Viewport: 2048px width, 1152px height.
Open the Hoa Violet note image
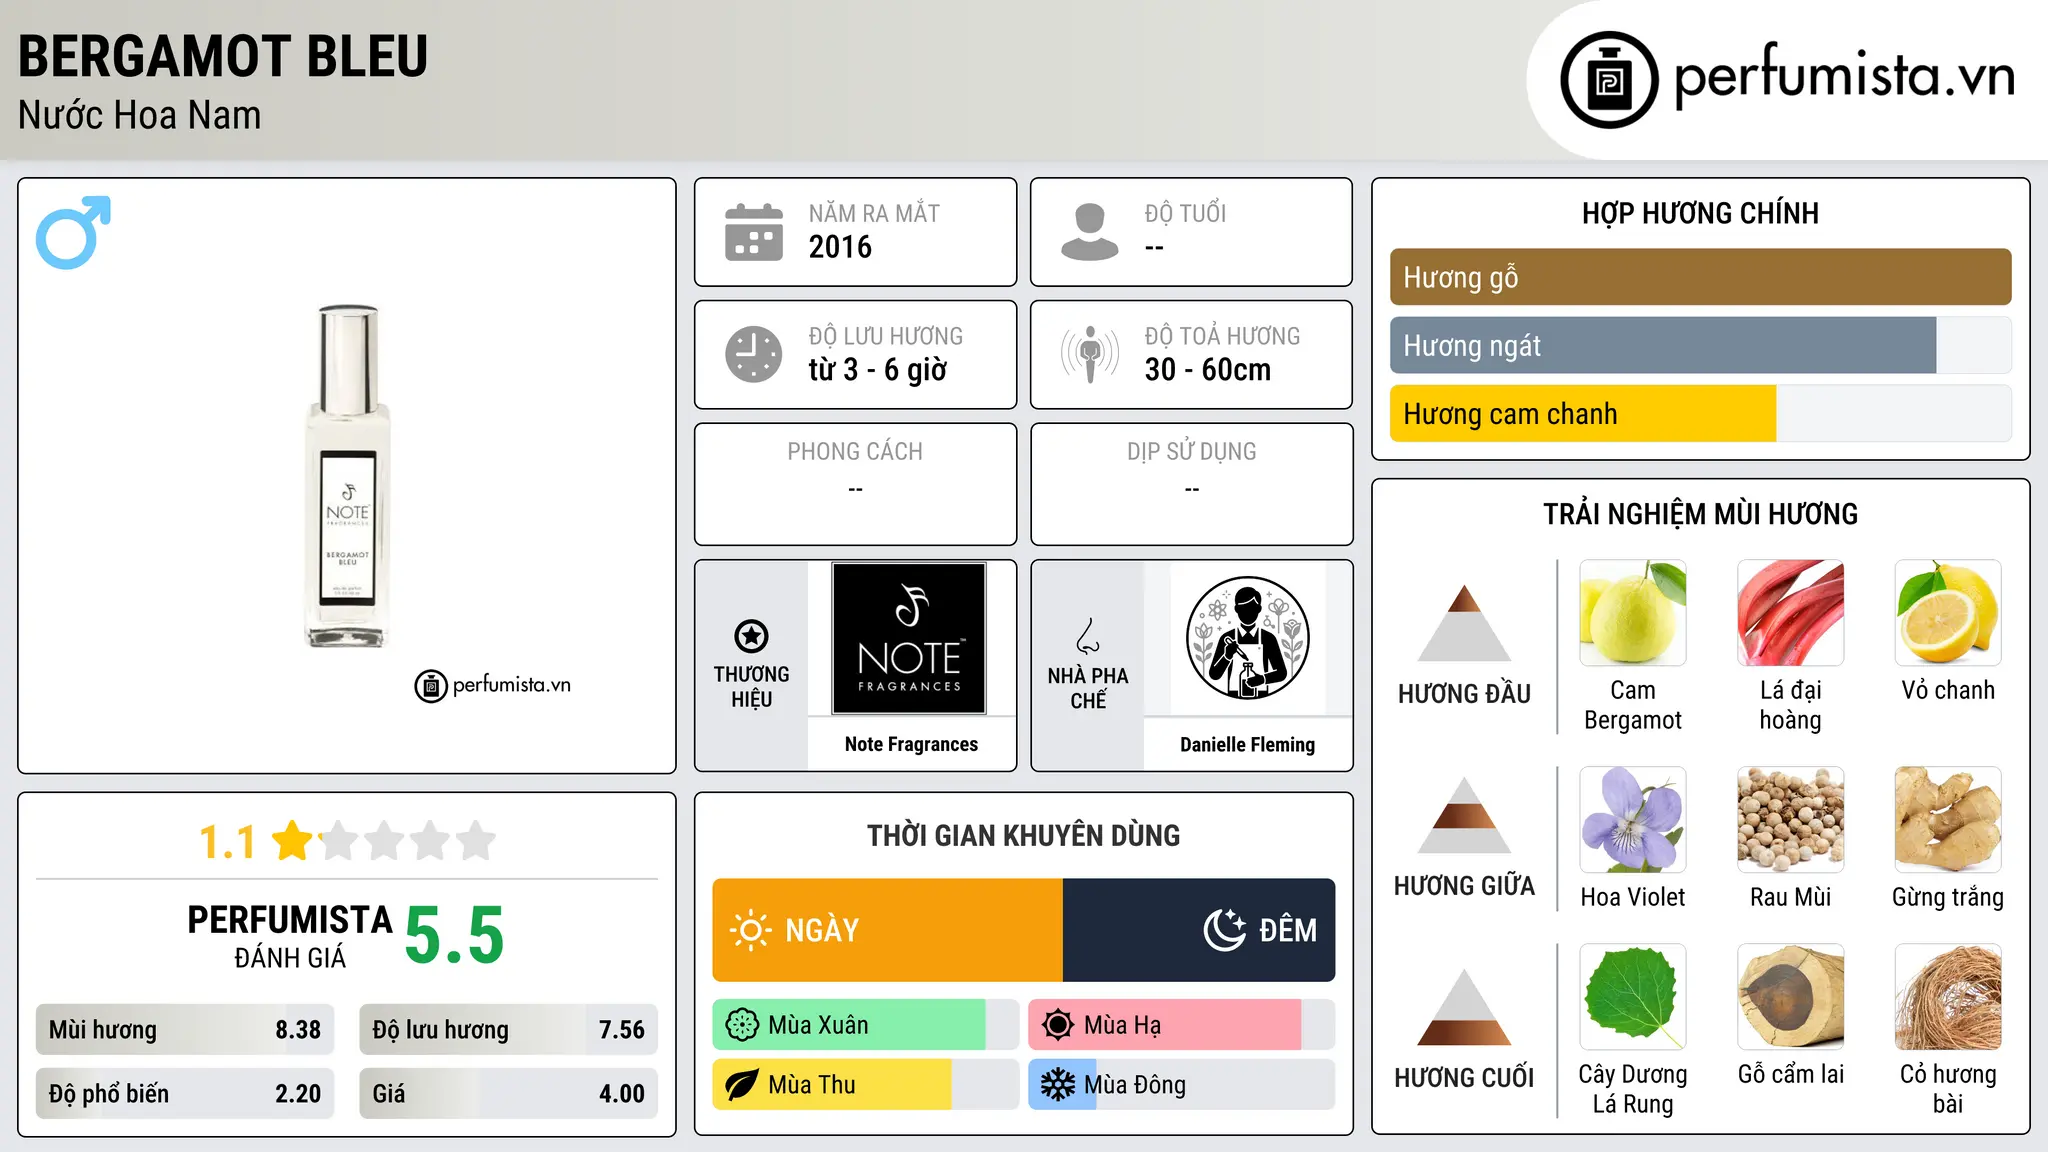(x=1633, y=820)
